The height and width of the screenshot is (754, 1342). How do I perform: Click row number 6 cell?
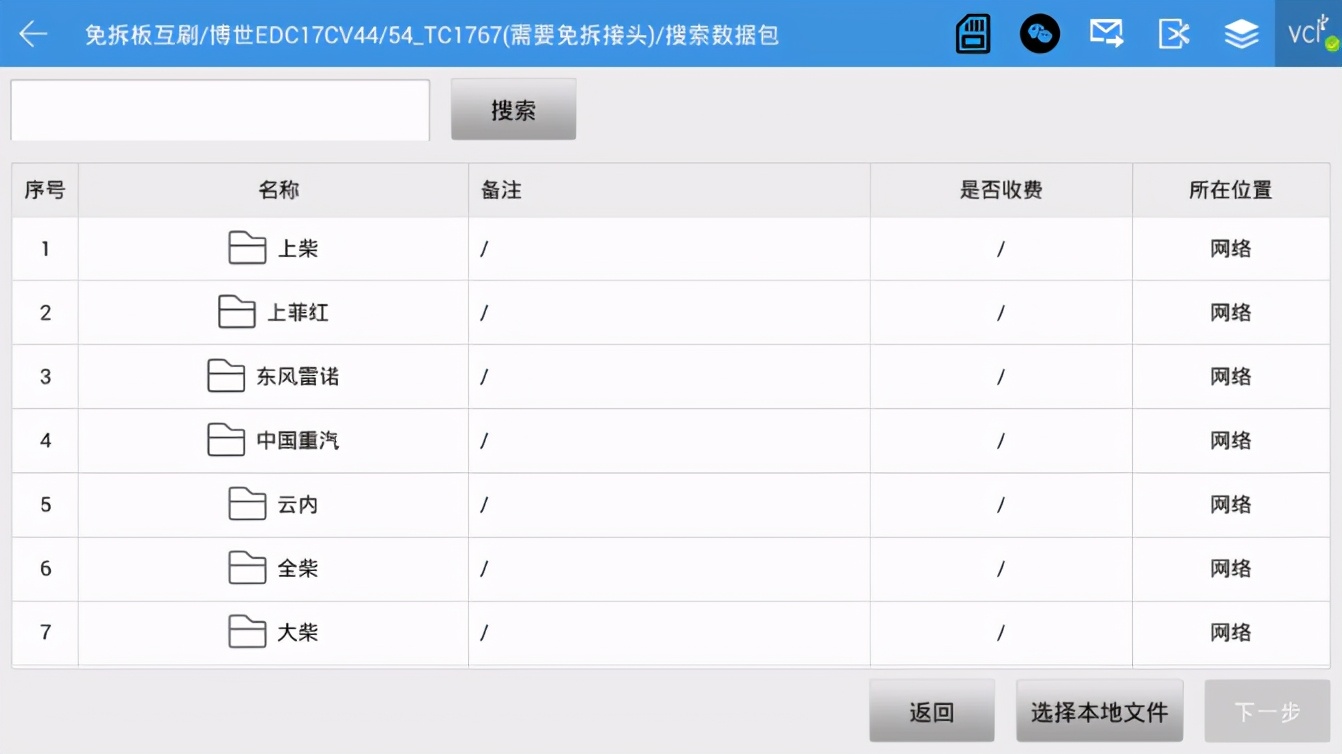click(x=45, y=569)
